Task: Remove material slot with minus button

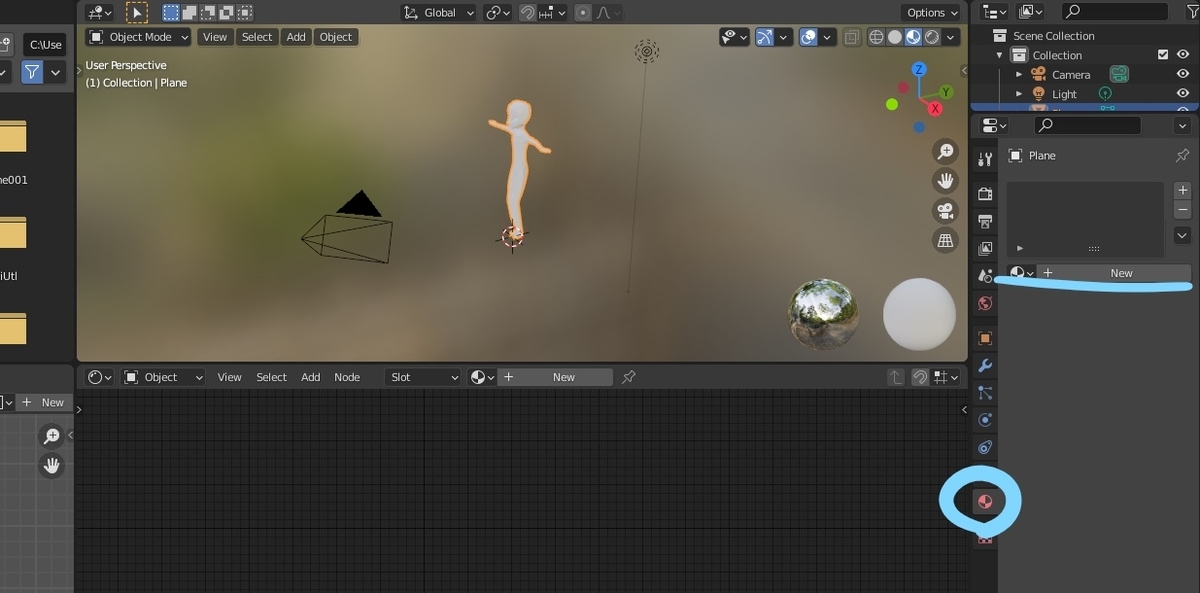Action: 1182,210
